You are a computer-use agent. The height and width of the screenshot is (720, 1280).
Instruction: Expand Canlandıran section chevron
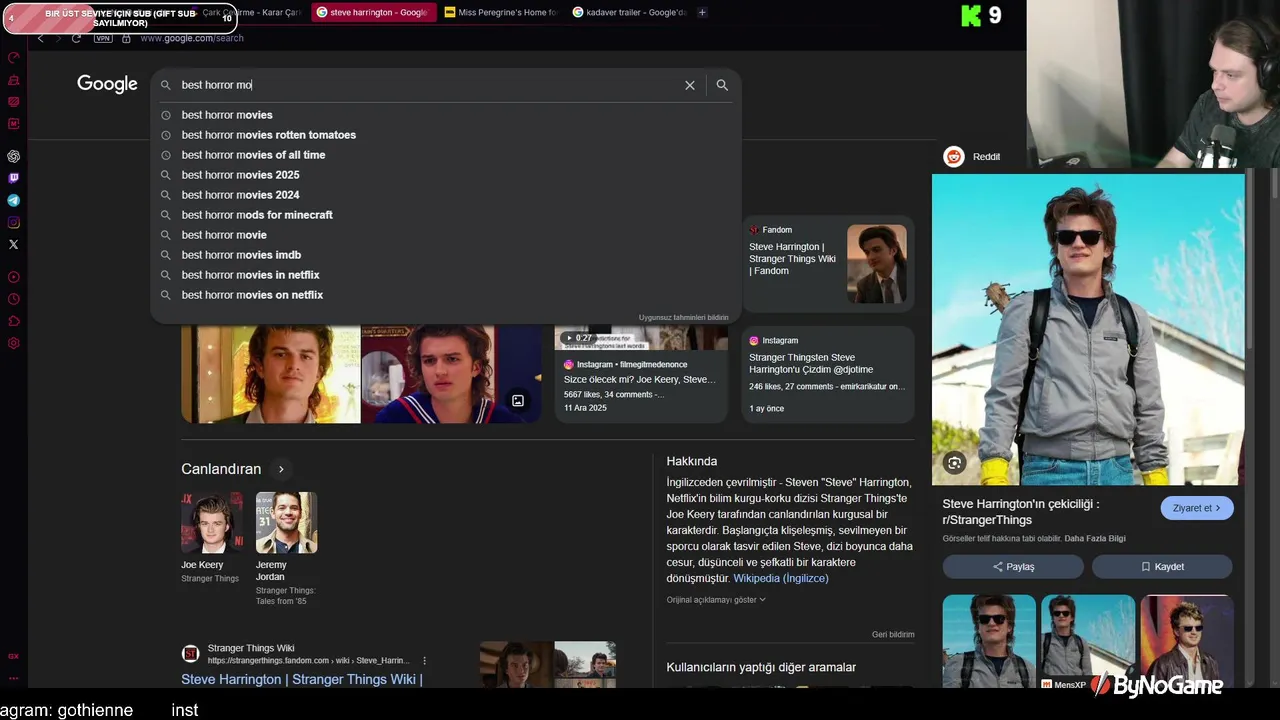pyautogui.click(x=281, y=469)
